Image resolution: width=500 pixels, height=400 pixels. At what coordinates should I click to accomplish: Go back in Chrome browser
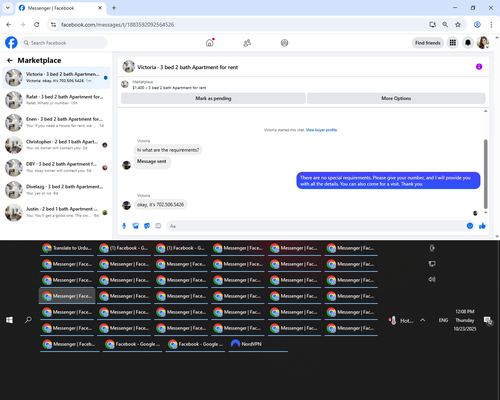pos(9,24)
